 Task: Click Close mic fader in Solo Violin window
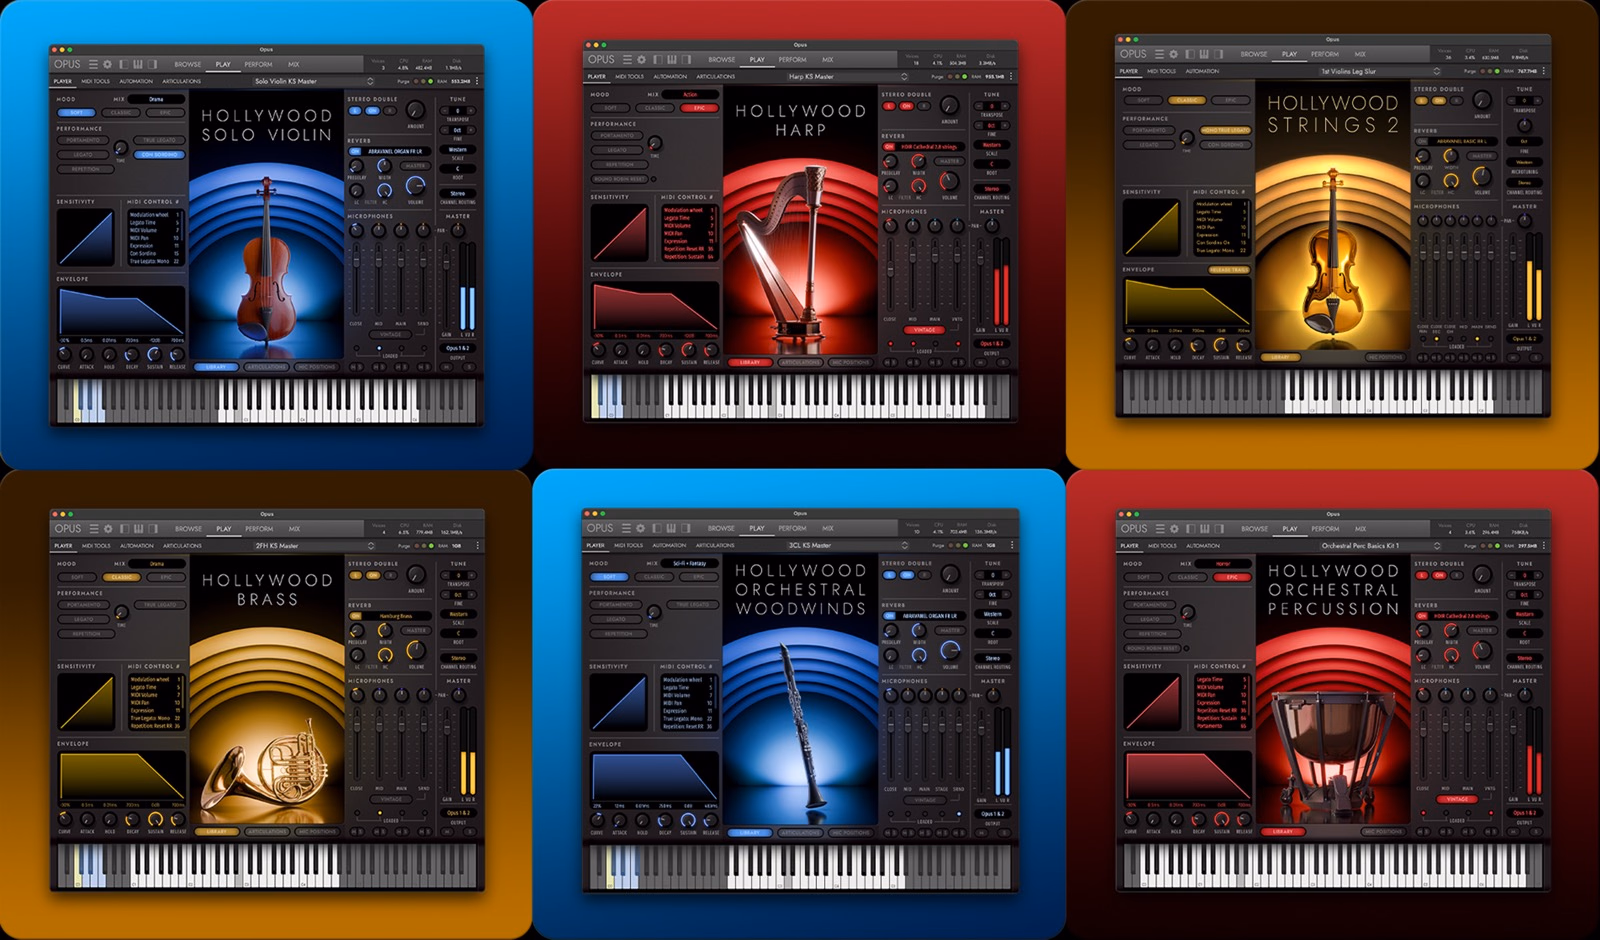(x=356, y=259)
